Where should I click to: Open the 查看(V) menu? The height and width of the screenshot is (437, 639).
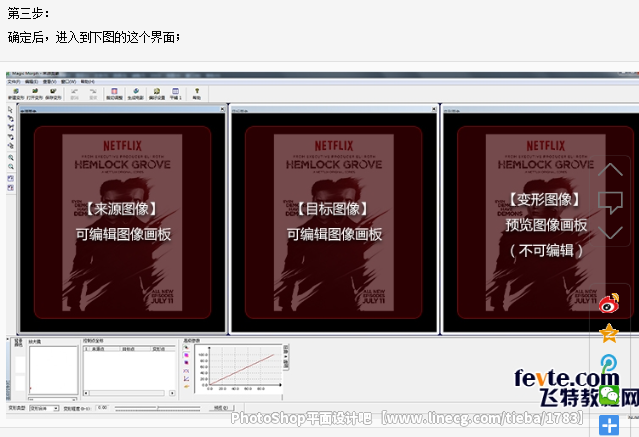50,82
